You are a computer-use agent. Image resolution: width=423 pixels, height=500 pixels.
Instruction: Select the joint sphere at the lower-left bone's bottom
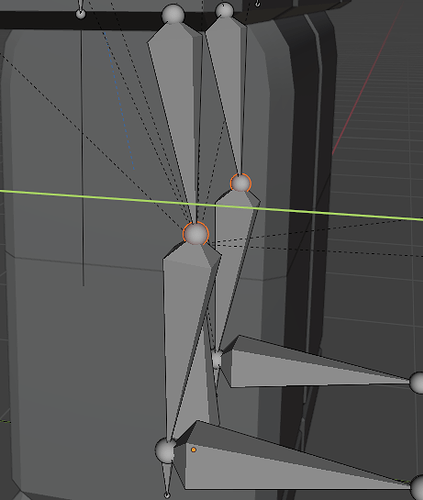click(x=165, y=450)
